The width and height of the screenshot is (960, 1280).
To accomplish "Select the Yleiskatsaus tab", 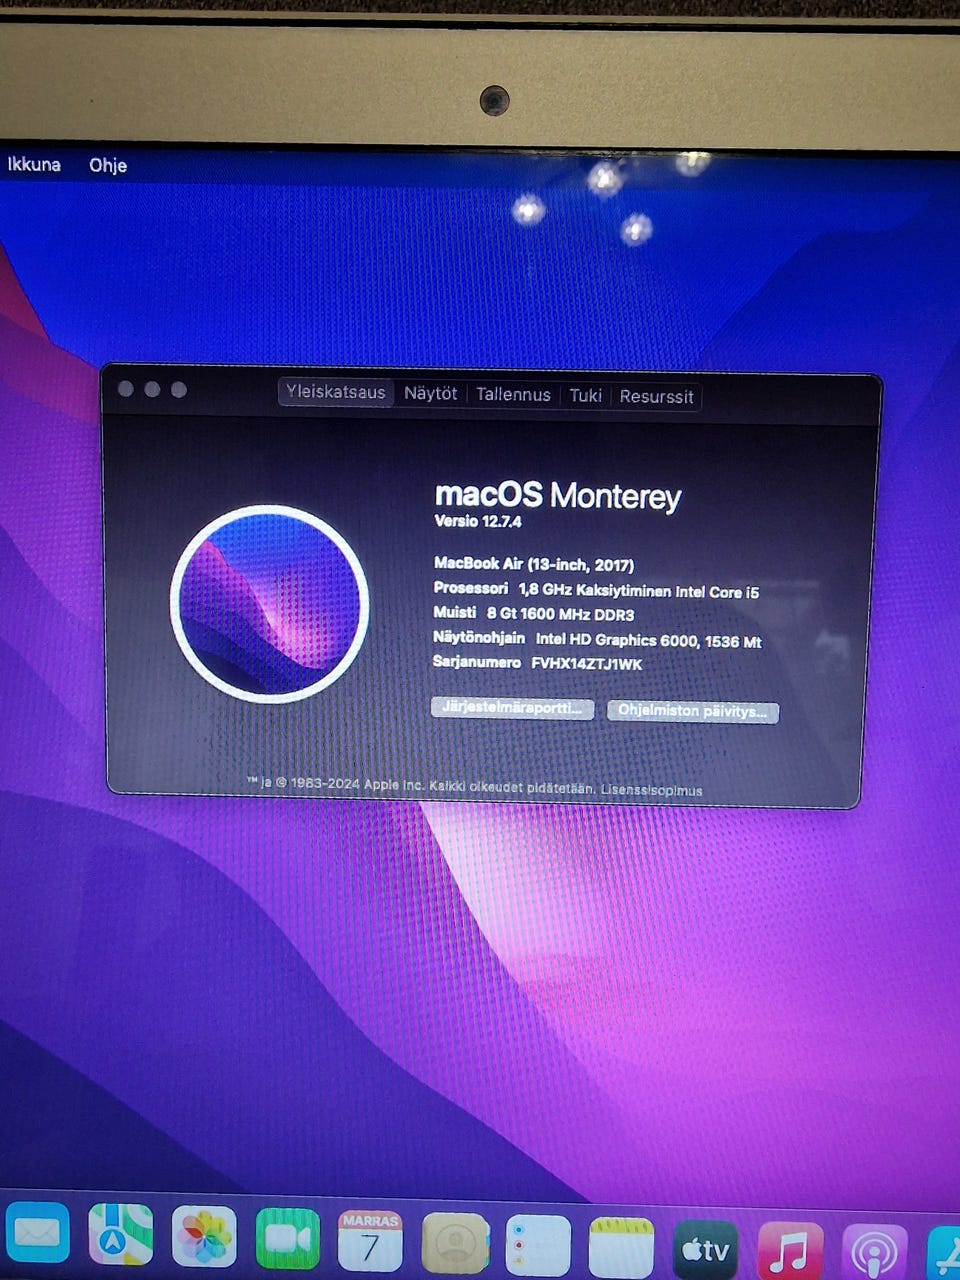I will (335, 392).
